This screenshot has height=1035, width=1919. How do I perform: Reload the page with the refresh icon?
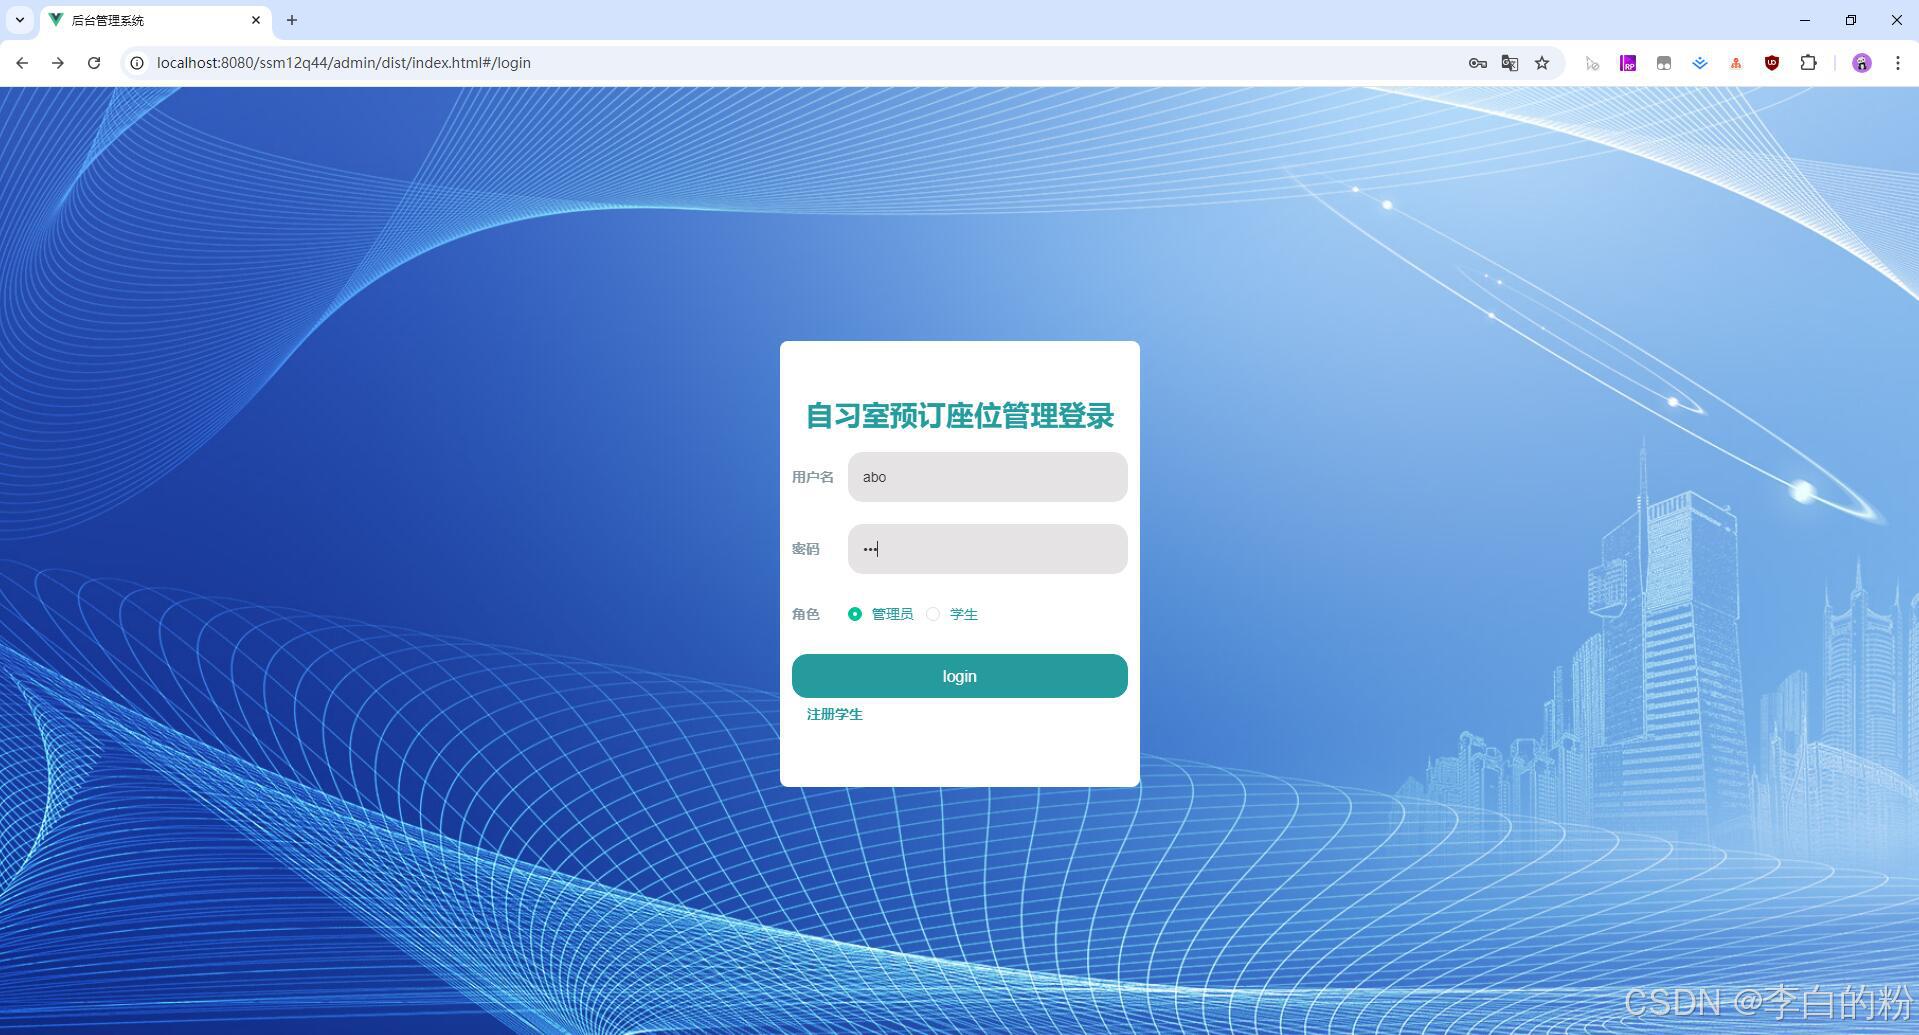[94, 63]
